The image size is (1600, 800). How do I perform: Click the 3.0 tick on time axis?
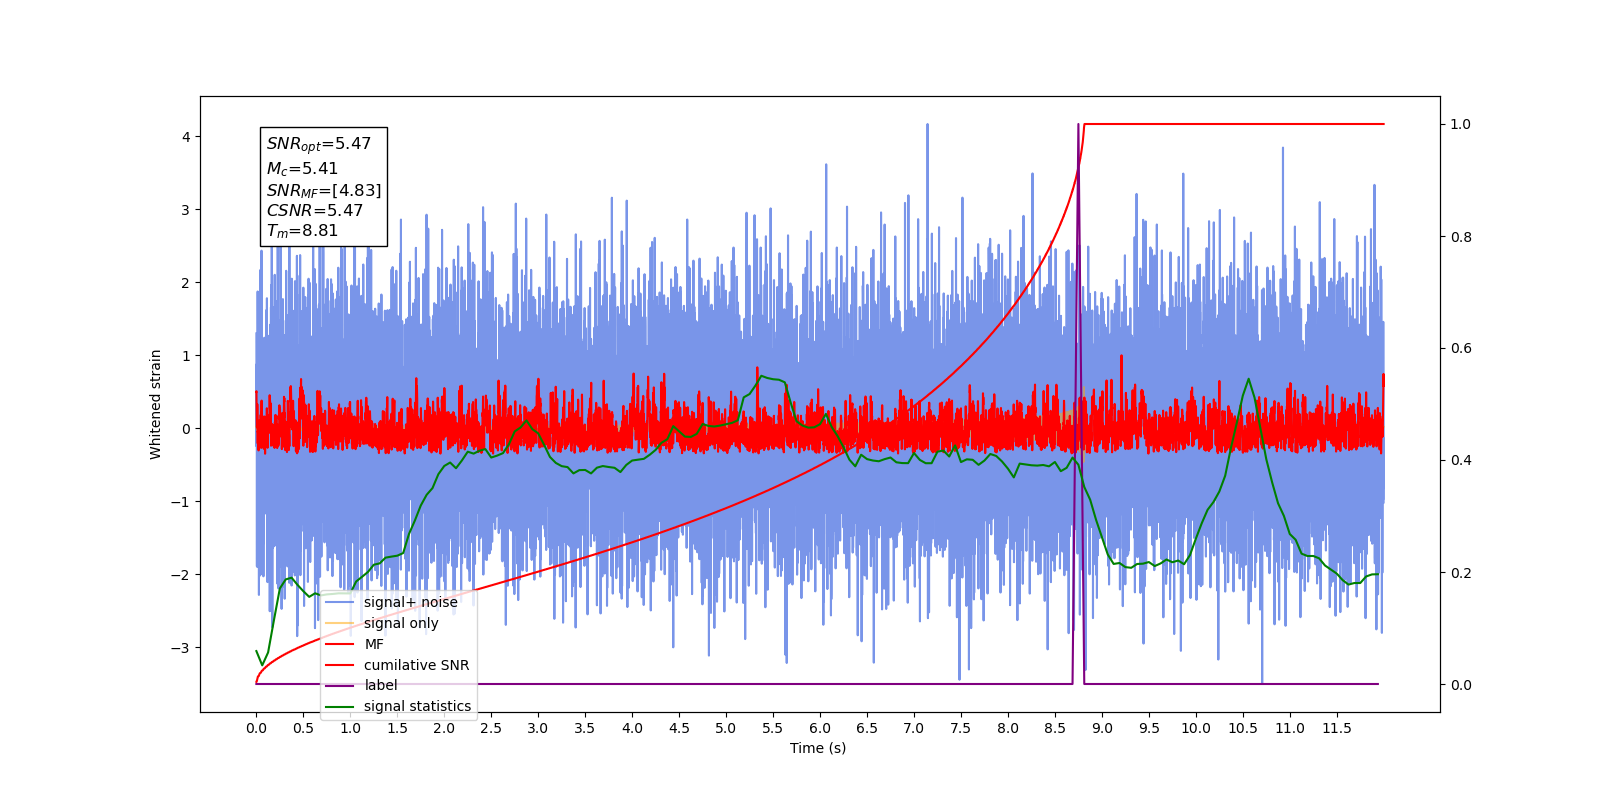click(x=538, y=728)
